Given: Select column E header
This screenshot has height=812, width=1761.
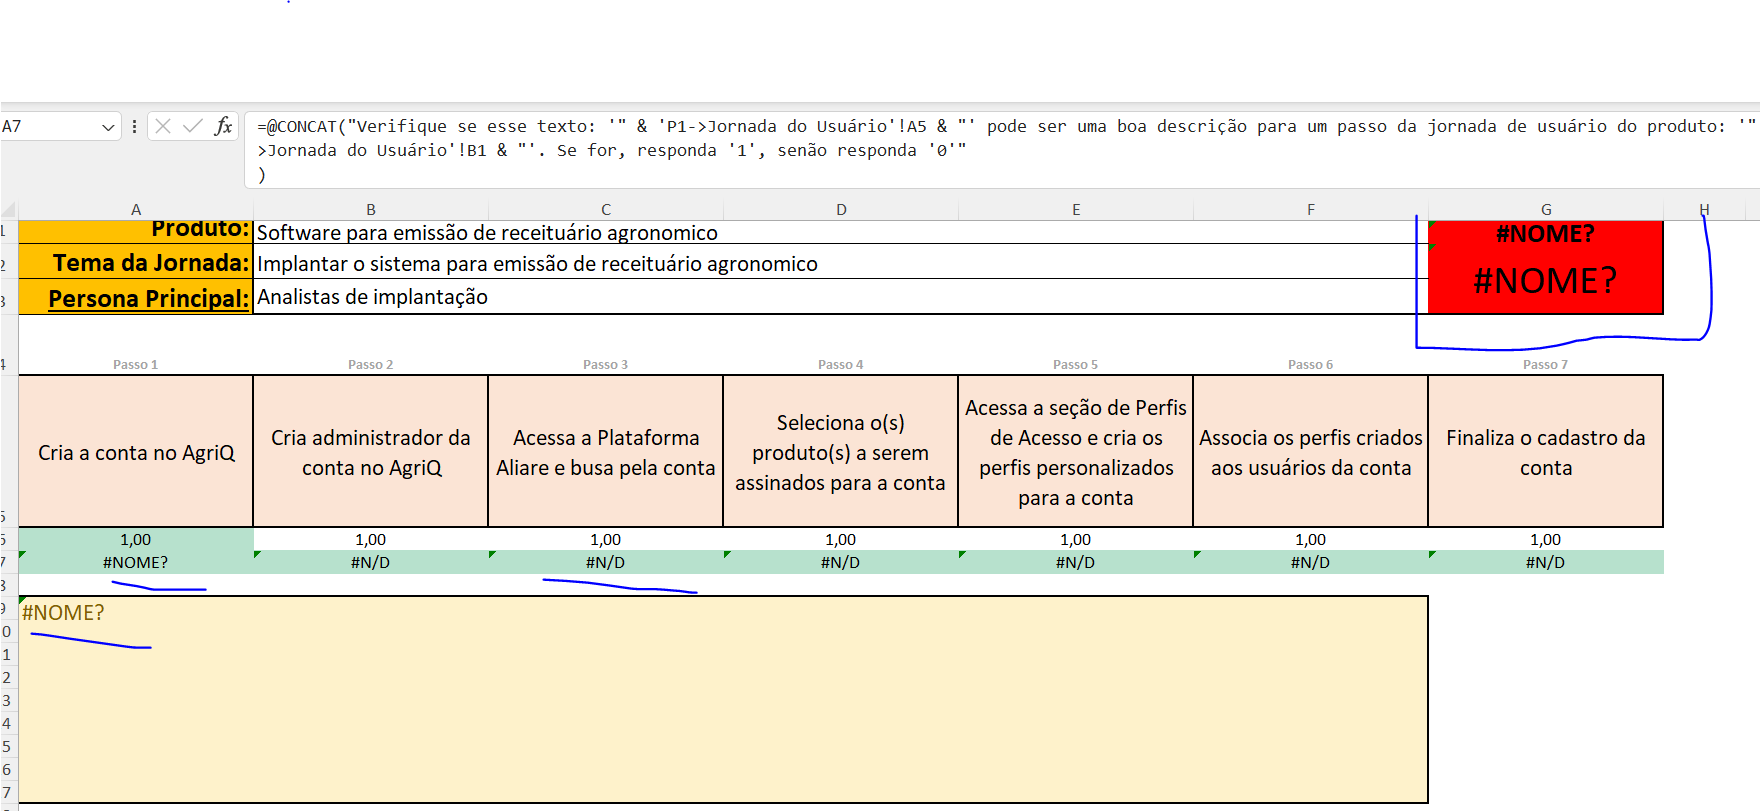Looking at the screenshot, I should point(1076,210).
